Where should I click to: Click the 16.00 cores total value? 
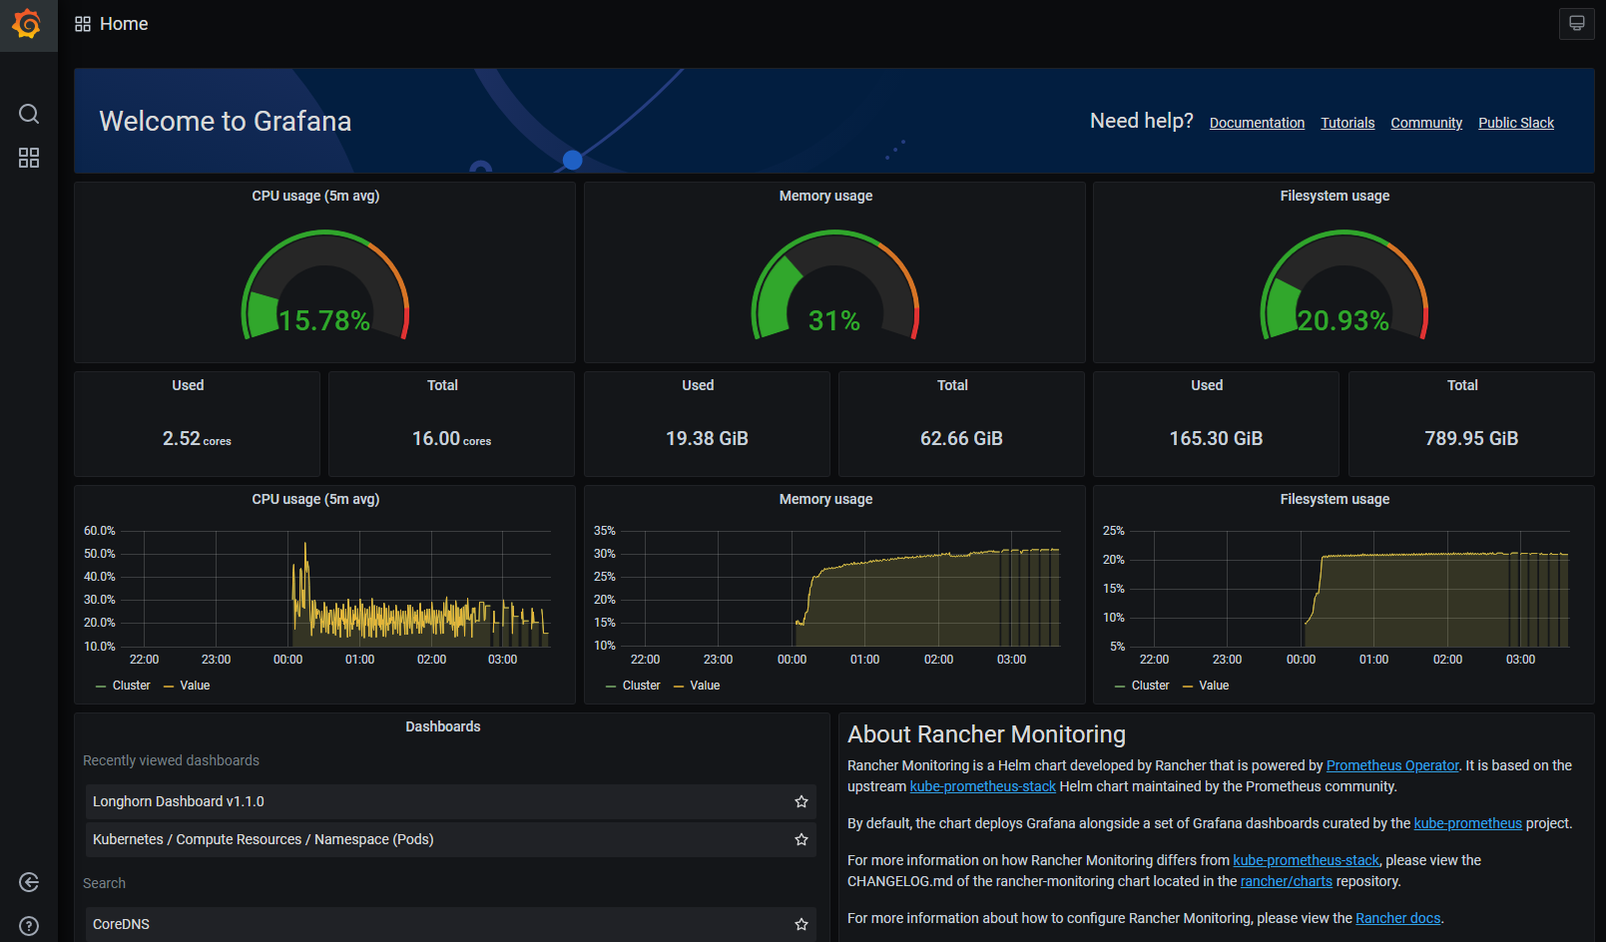452,439
